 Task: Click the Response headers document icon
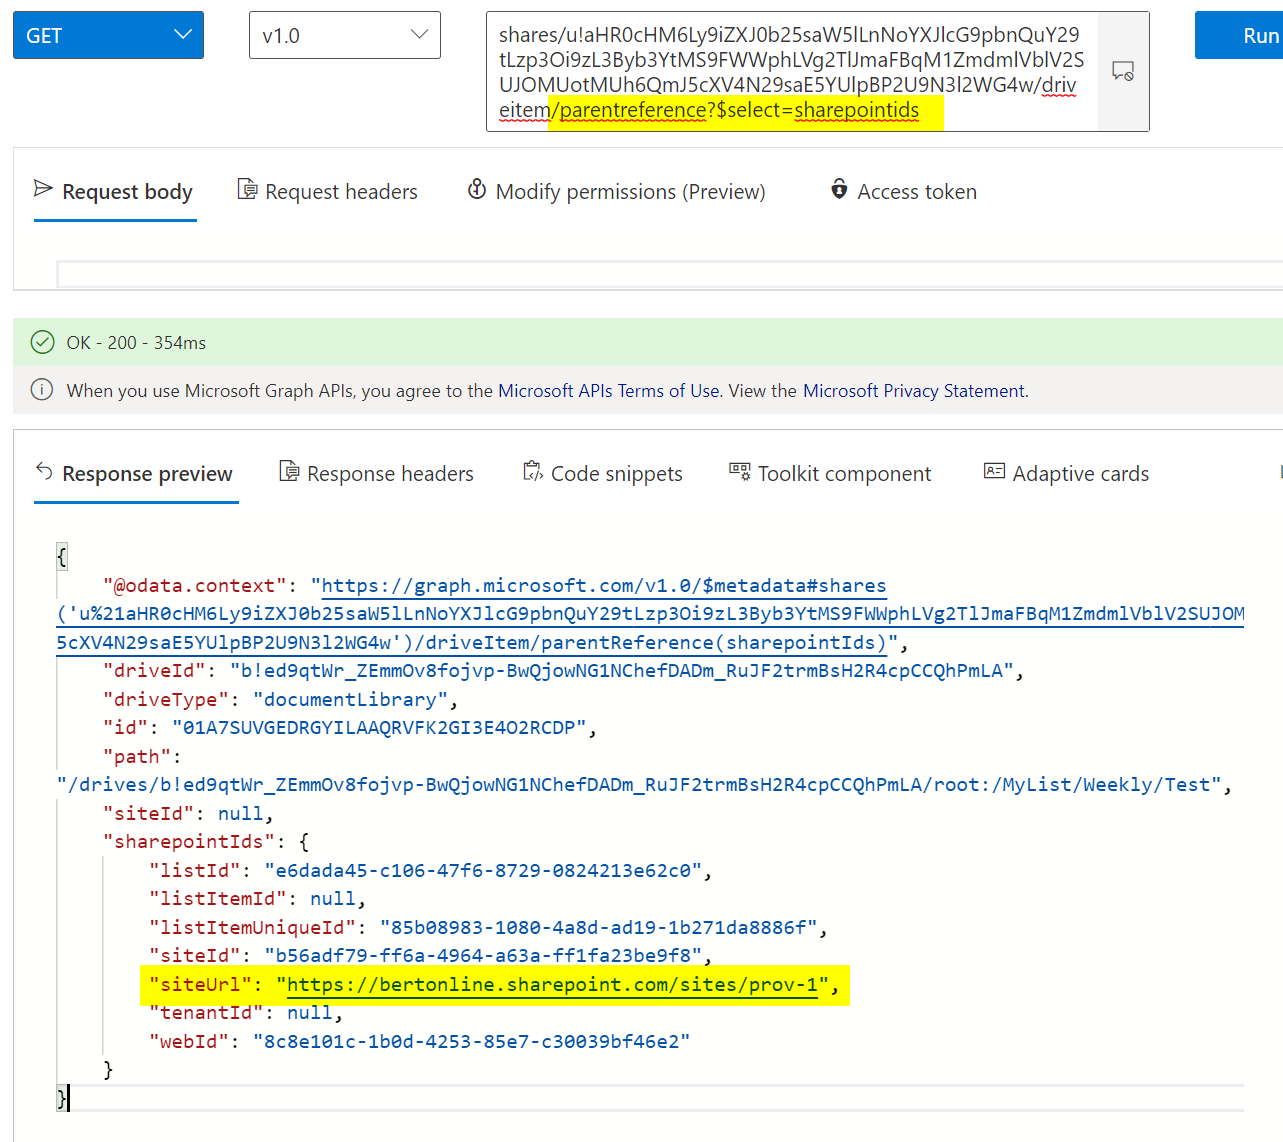pyautogui.click(x=290, y=472)
